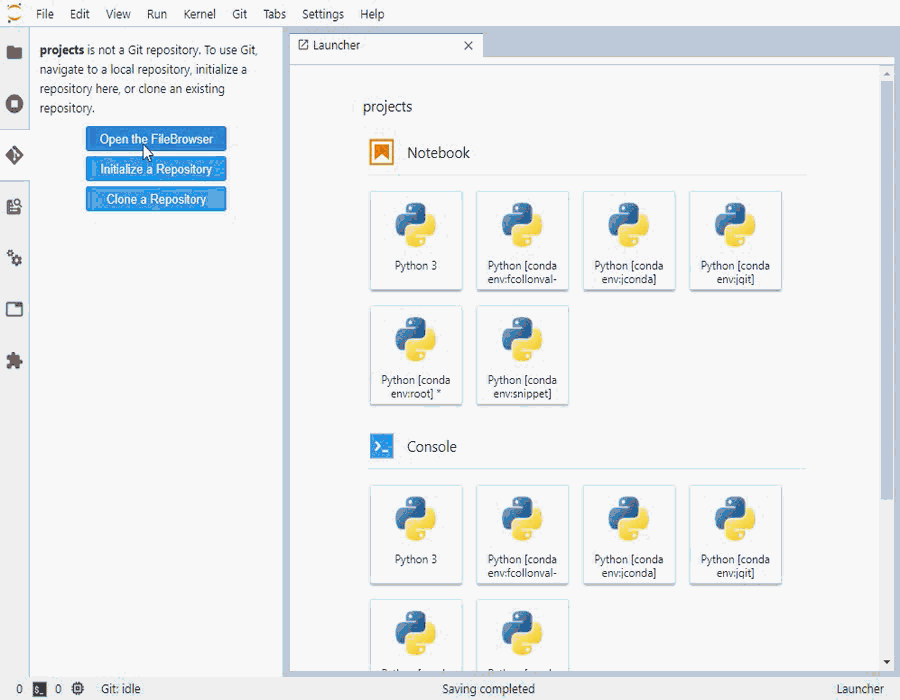Open the File Browser sidebar folder icon

pyautogui.click(x=14, y=52)
